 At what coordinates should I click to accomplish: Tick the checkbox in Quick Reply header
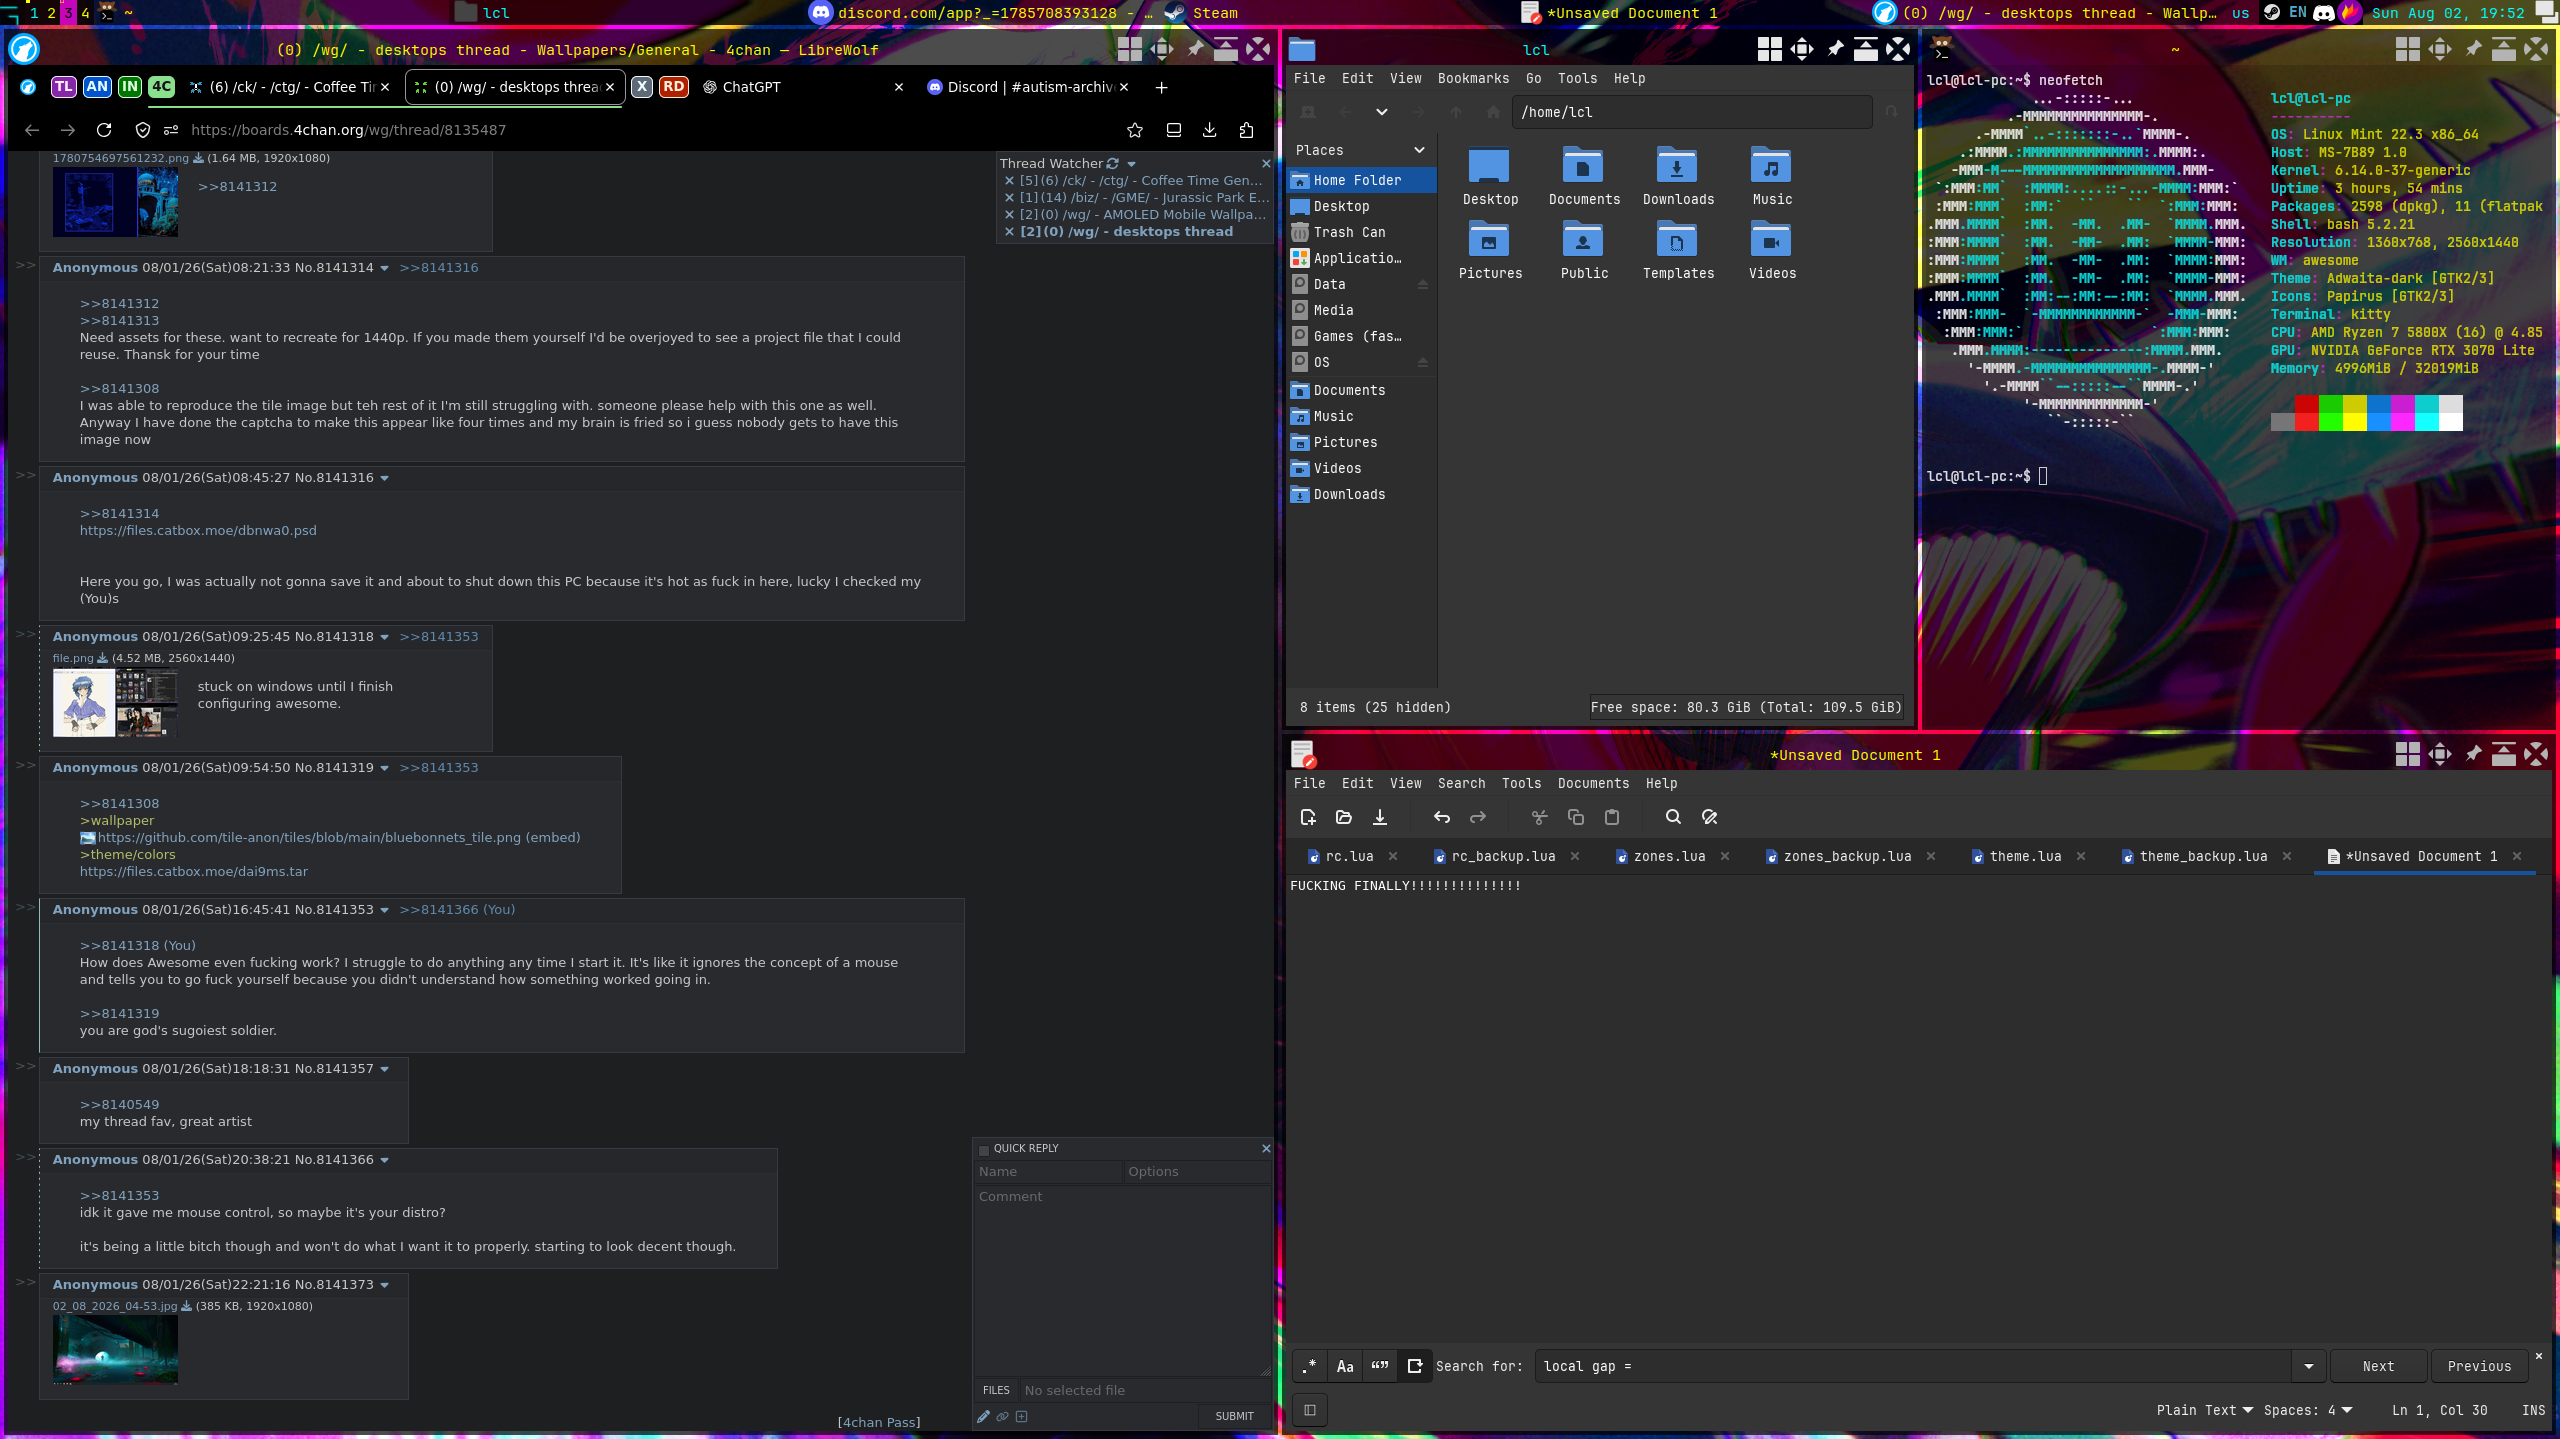pyautogui.click(x=984, y=1150)
